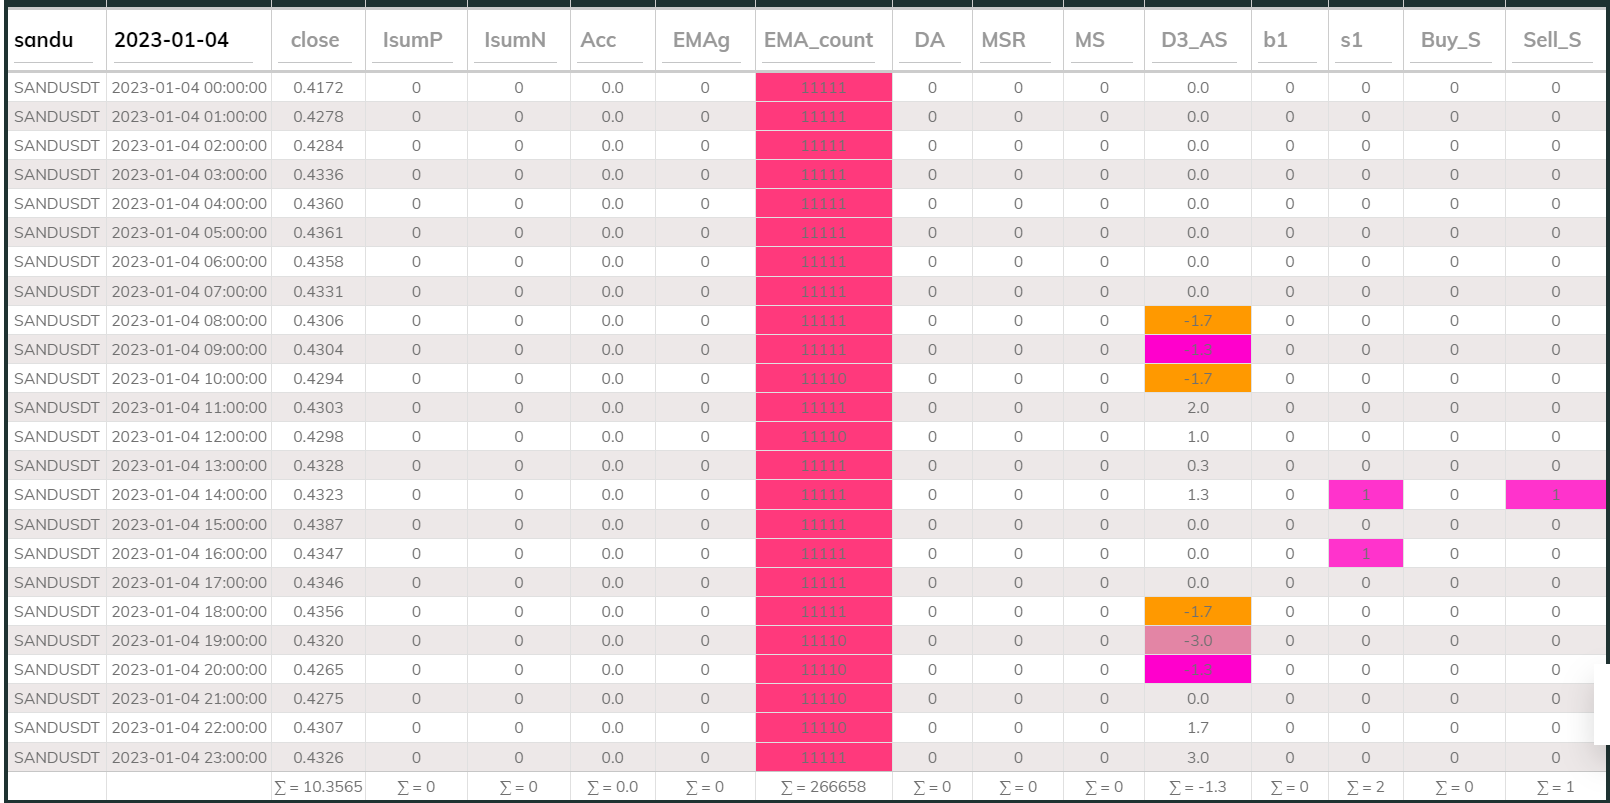Click the highlighted s1 cell at 16:00:00
1610x803 pixels.
(x=1365, y=553)
